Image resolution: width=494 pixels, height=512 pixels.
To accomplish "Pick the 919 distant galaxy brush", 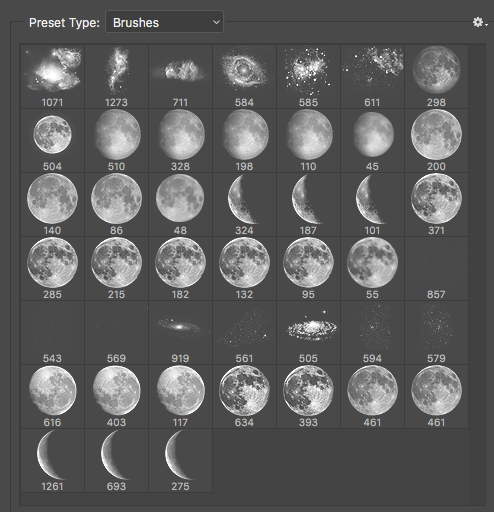I will (181, 332).
